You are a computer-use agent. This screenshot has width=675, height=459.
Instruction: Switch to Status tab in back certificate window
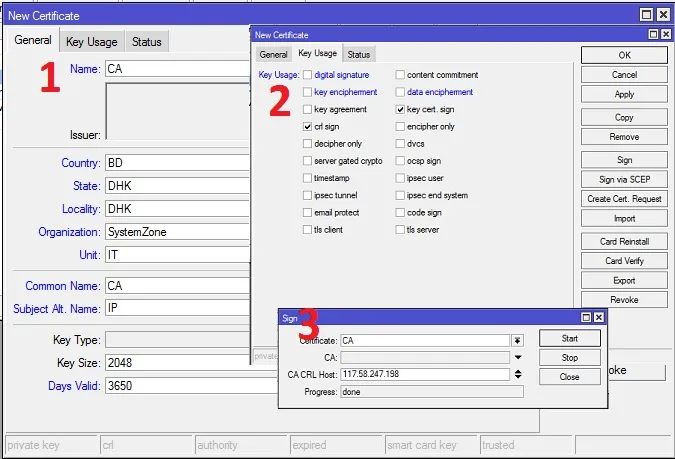pyautogui.click(x=147, y=42)
